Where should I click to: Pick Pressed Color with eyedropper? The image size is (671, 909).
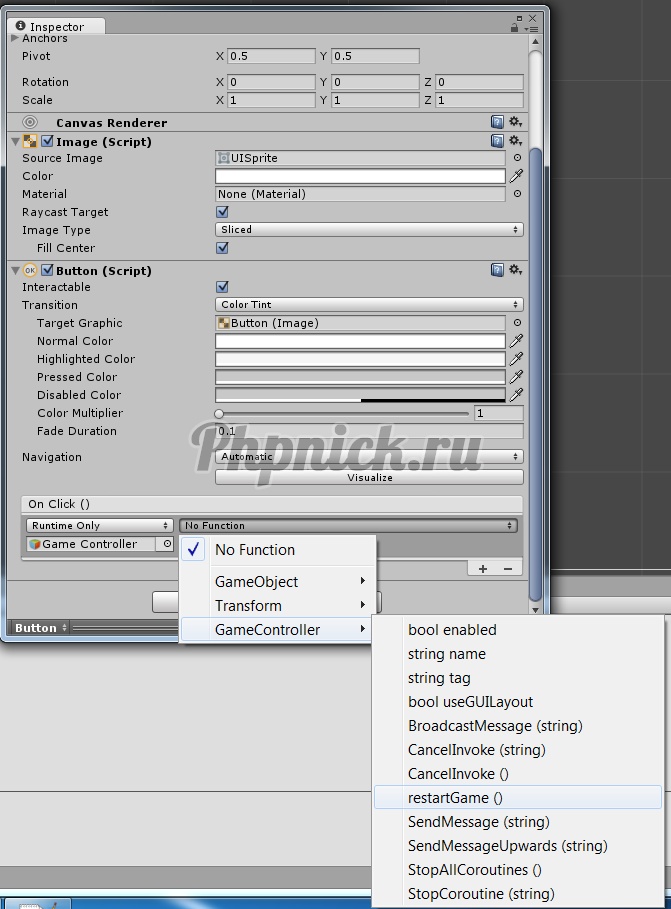click(516, 377)
